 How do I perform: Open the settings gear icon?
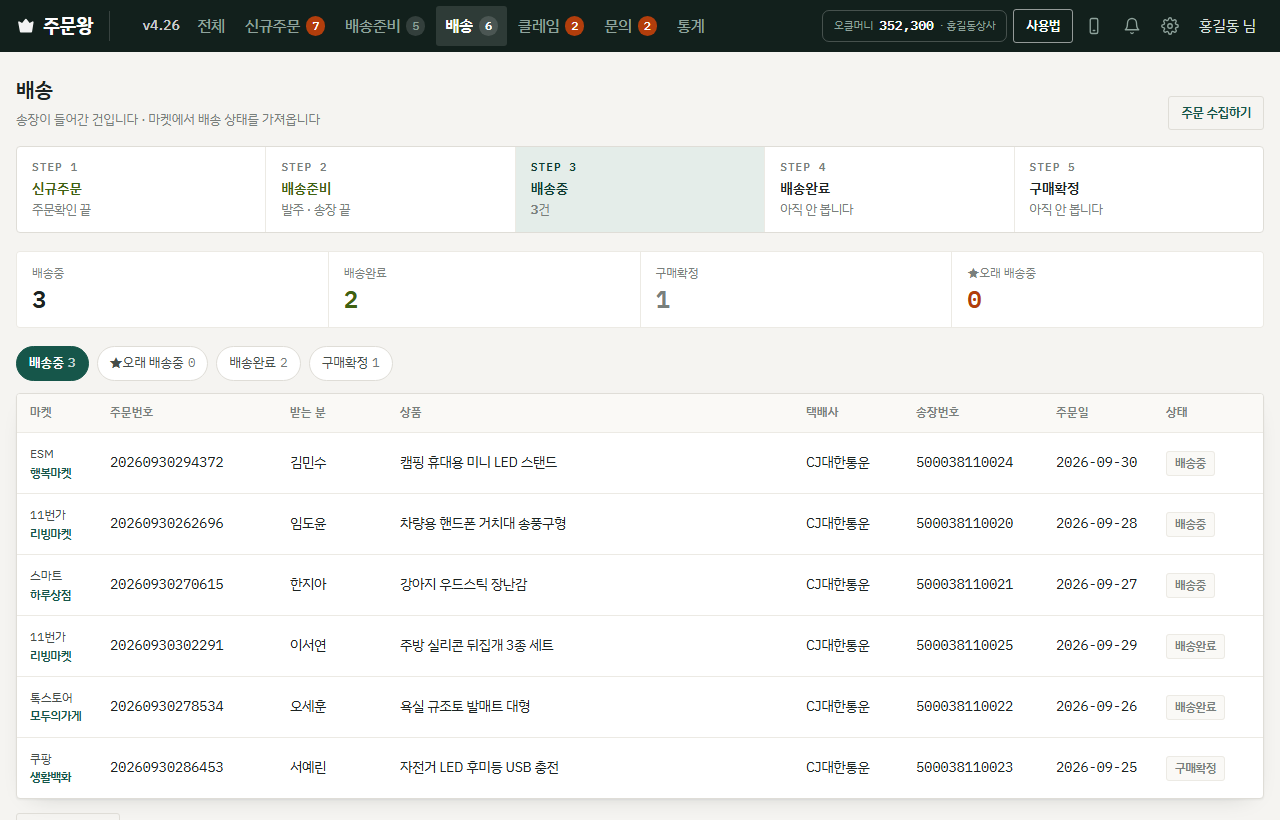[1170, 26]
